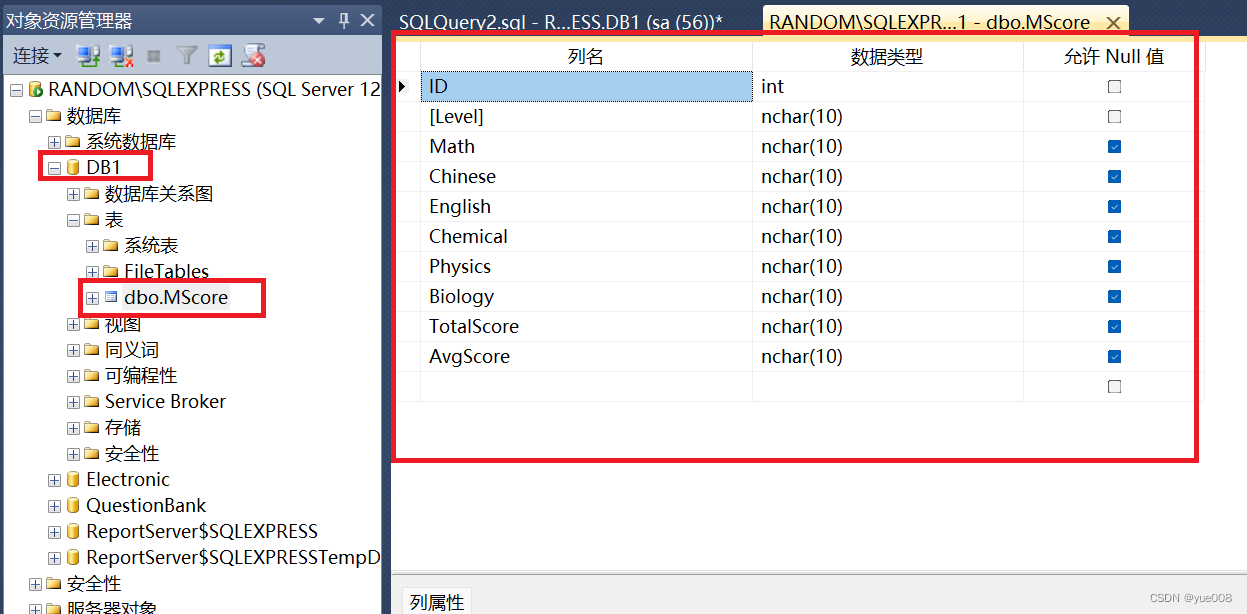
Task: Click the Connect Object Explorer icon
Action: click(x=89, y=55)
